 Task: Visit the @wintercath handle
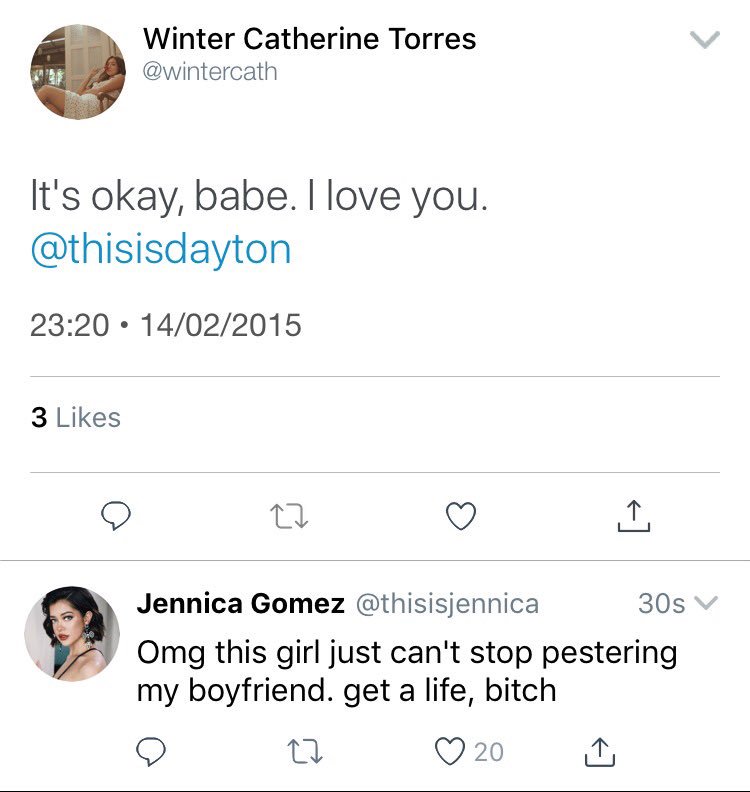[x=211, y=72]
